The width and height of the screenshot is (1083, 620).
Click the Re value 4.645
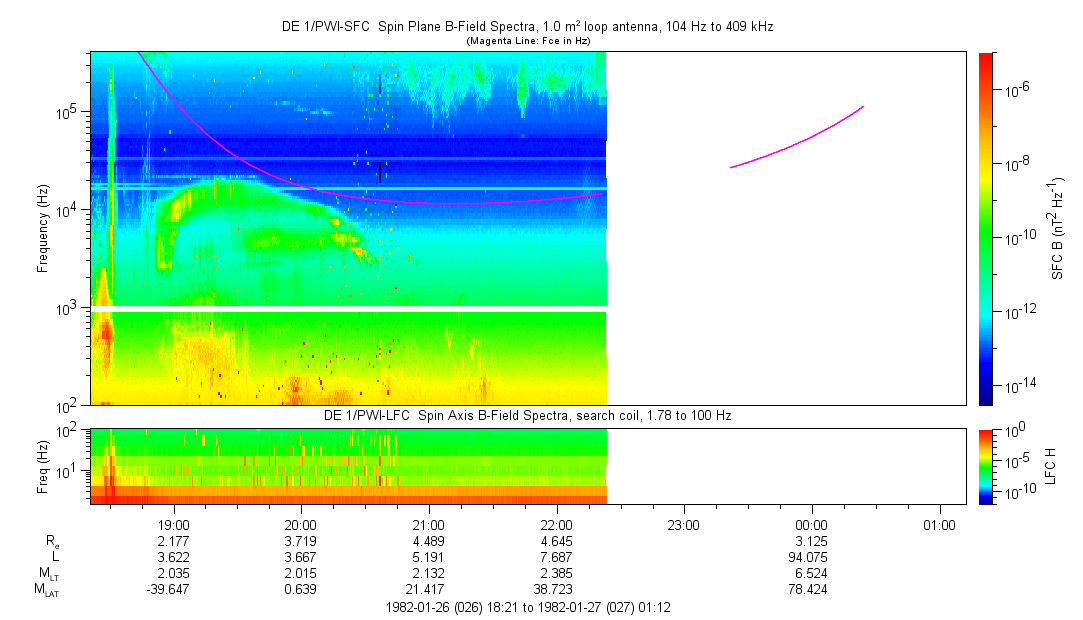coord(557,541)
